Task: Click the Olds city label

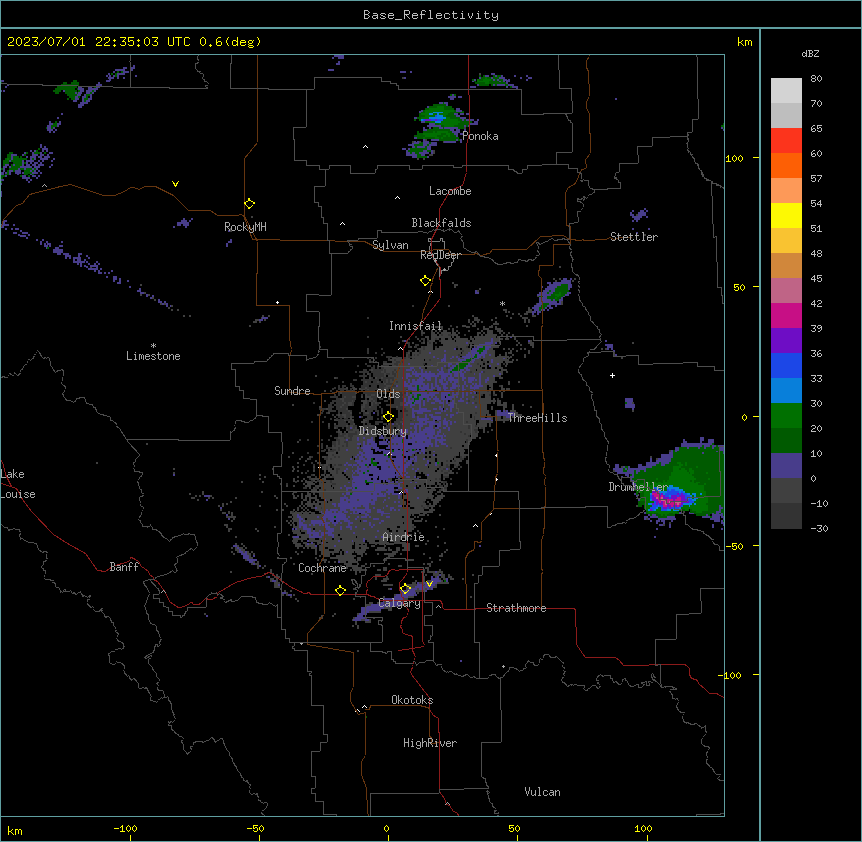Action: [x=388, y=394]
